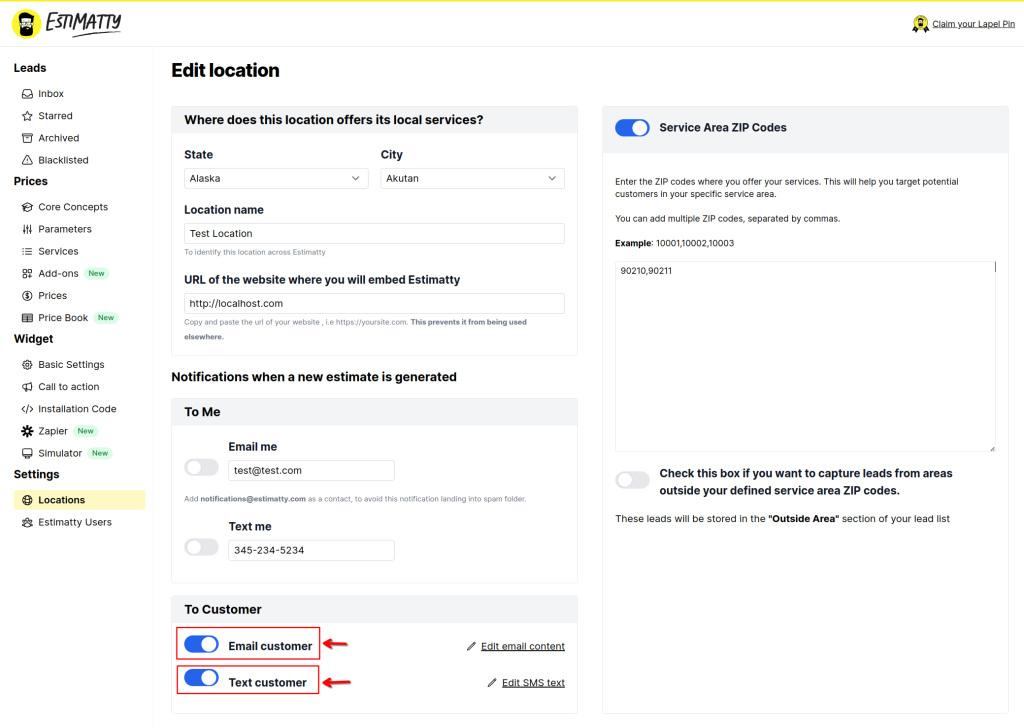Go to Core Concepts page
Screen dimensions: 1024x728
coord(73,208)
